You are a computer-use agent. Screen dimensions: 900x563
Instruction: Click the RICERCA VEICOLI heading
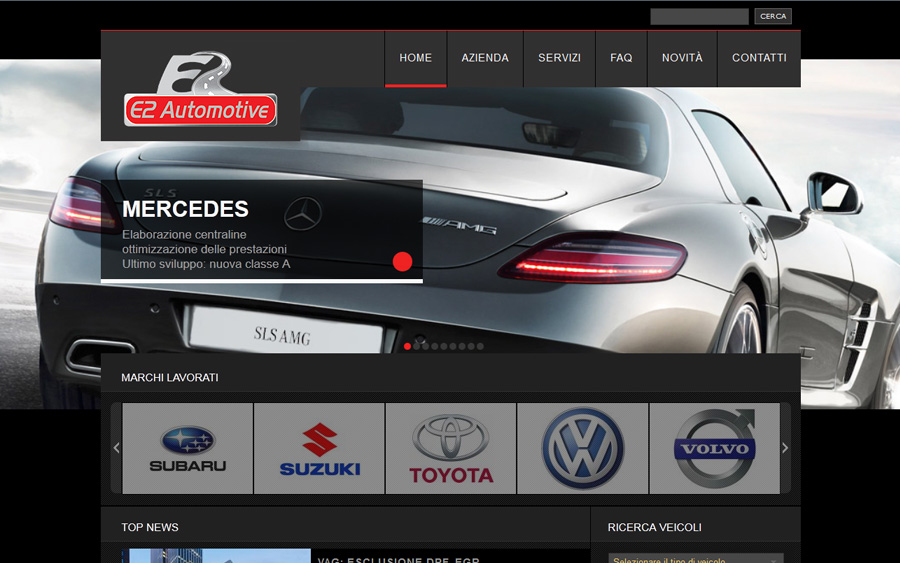coord(654,527)
